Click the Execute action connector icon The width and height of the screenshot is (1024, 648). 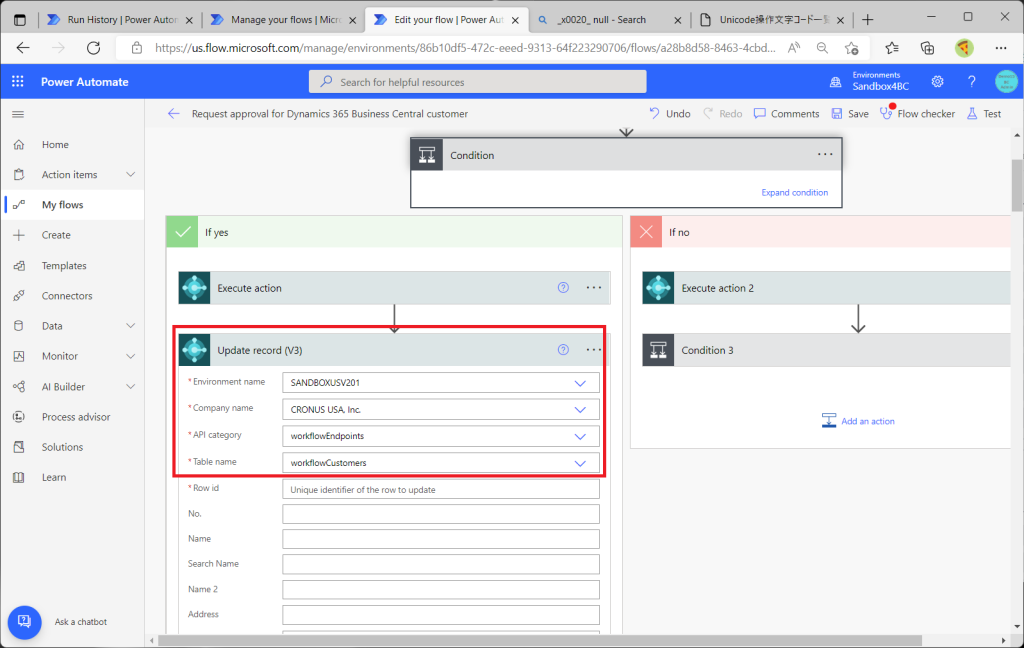coord(195,288)
